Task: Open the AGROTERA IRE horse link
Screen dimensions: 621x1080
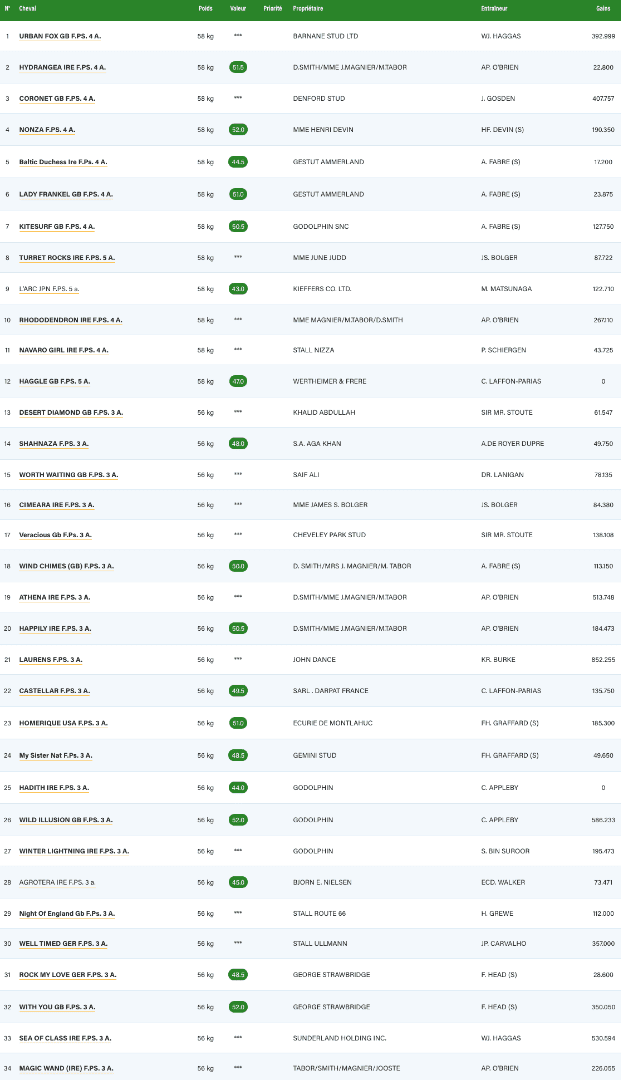Action: click(x=57, y=882)
